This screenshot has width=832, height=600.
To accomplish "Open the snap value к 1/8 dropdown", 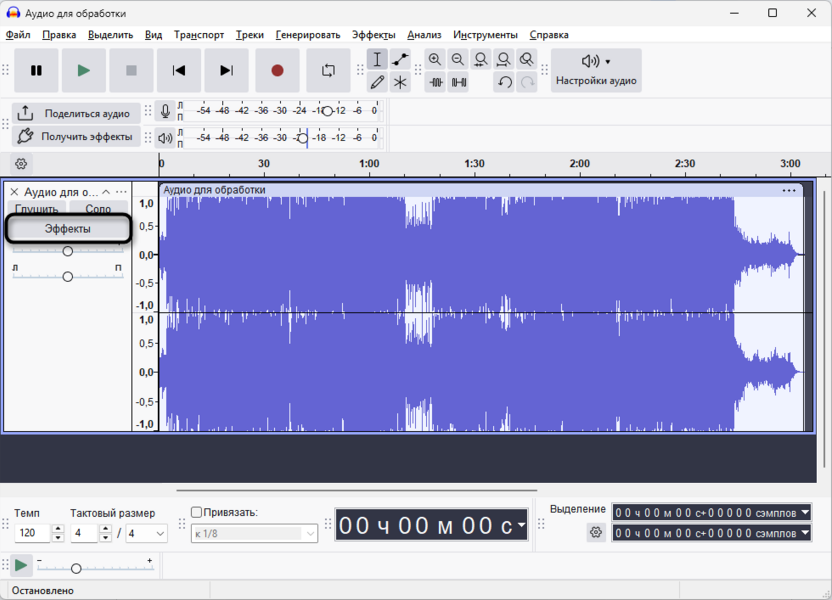I will pos(255,534).
